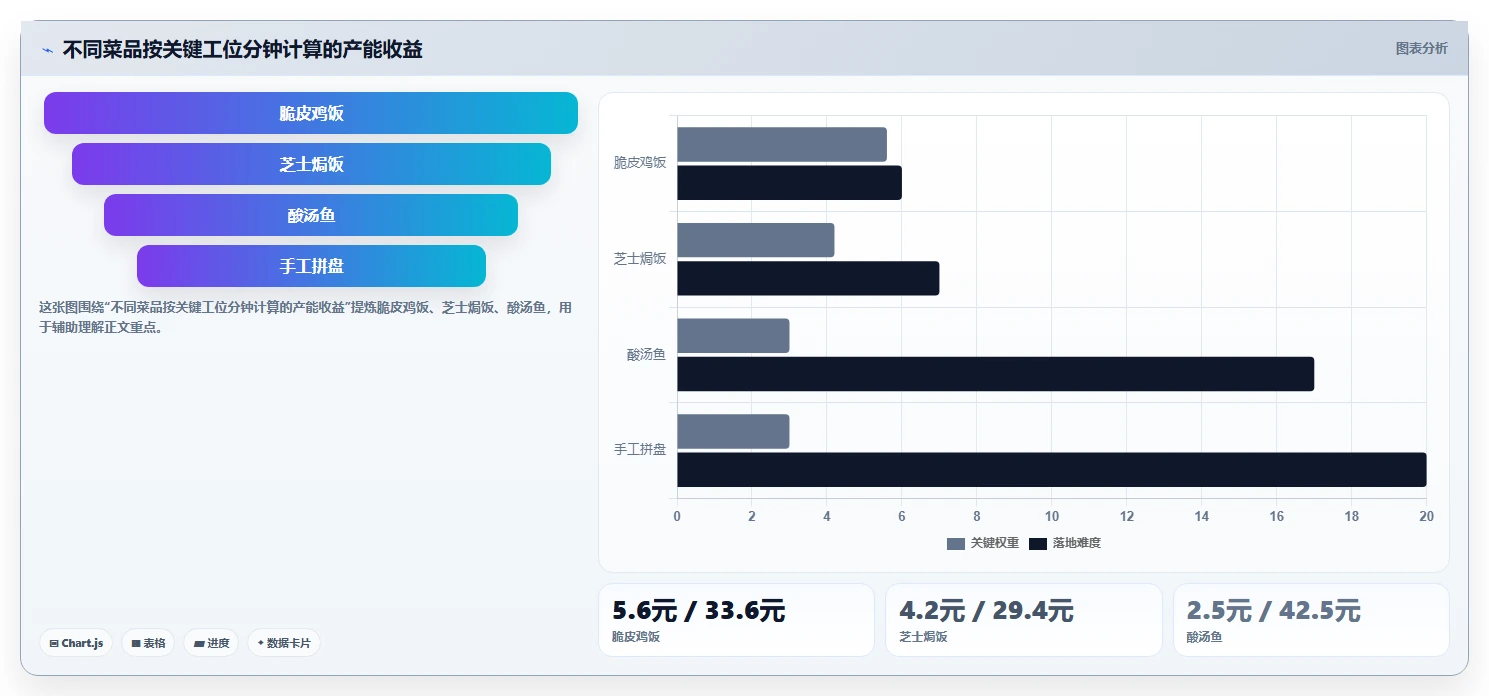Toggle the 落地难度 legend series

click(x=1065, y=543)
